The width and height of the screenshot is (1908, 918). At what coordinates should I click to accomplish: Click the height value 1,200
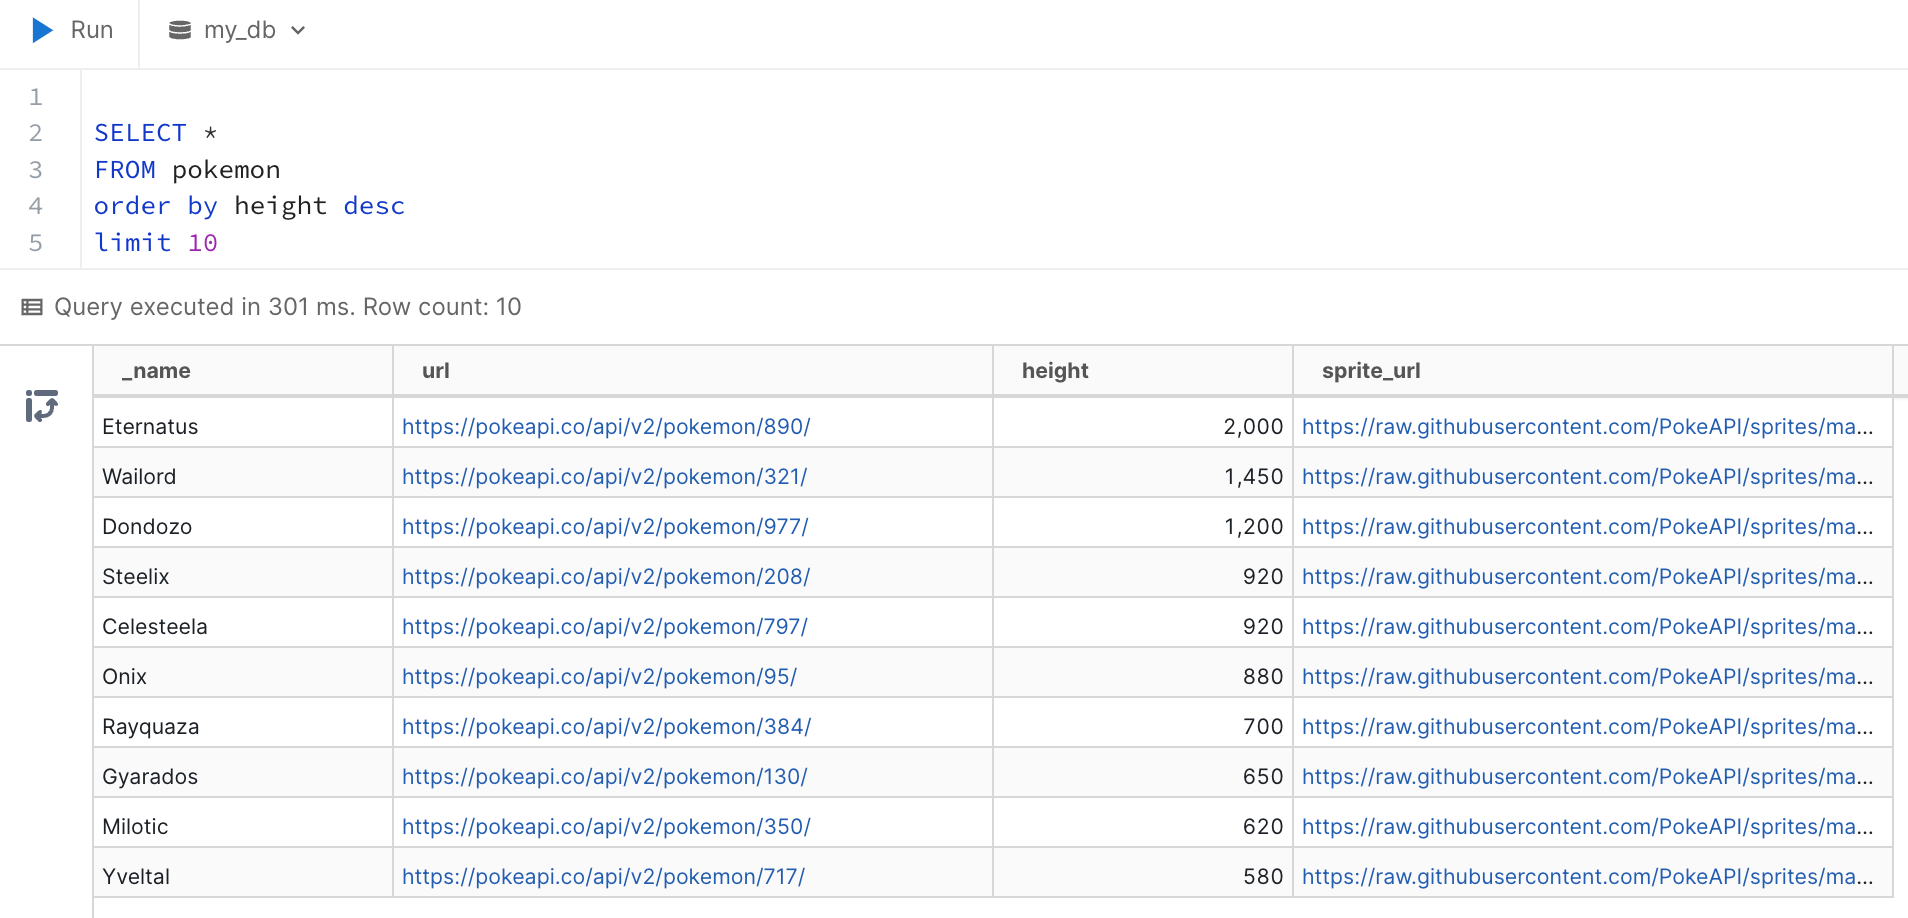1253,527
